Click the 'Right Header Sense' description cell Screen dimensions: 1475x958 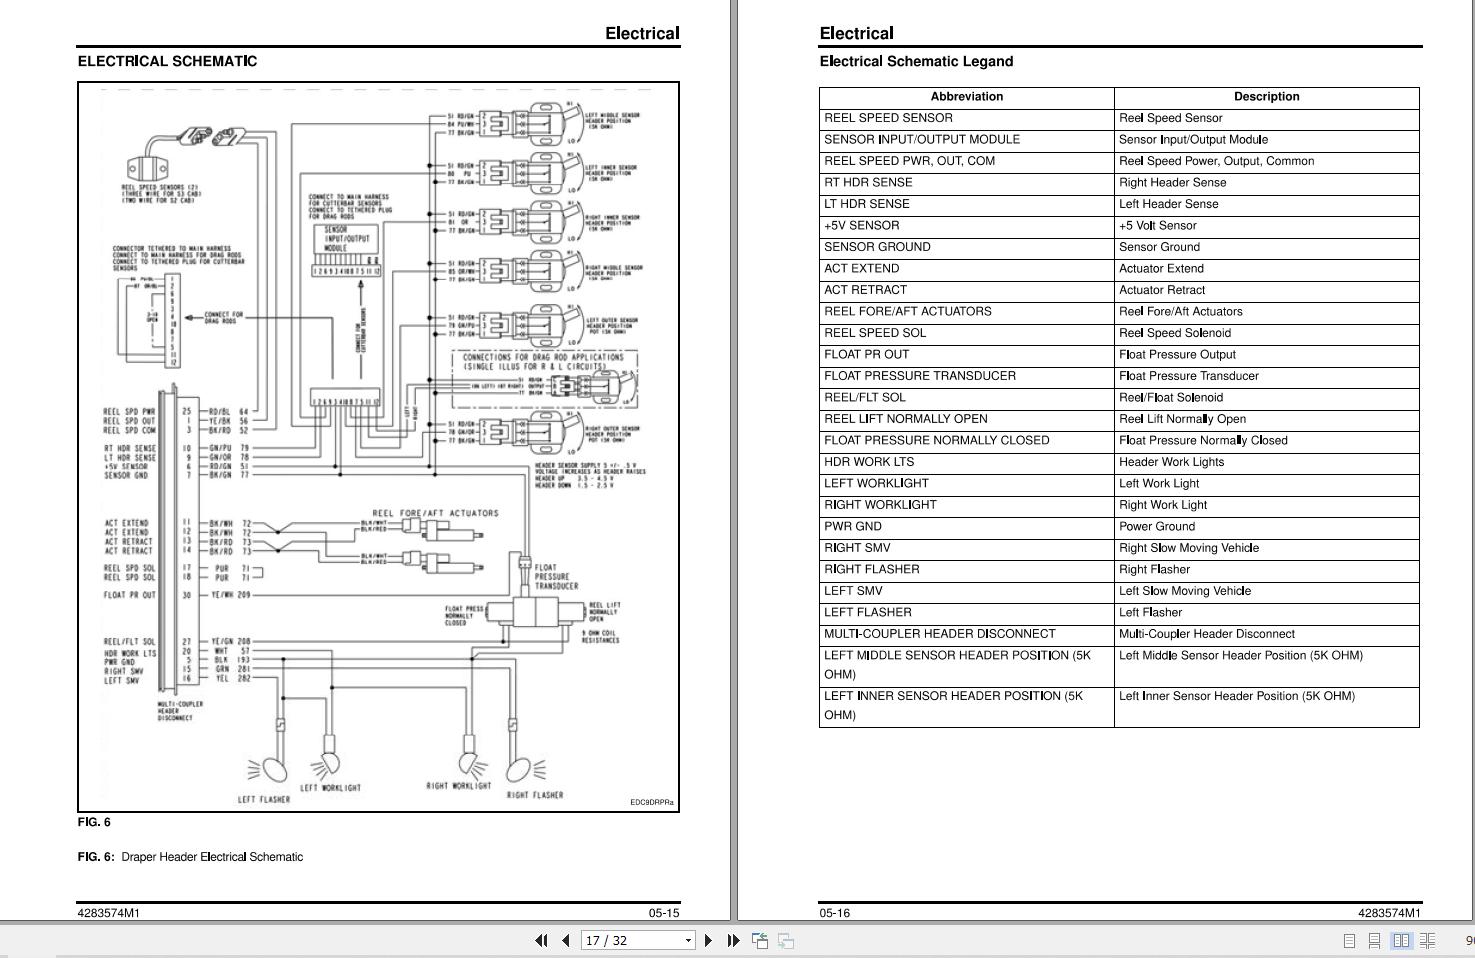(x=1267, y=183)
